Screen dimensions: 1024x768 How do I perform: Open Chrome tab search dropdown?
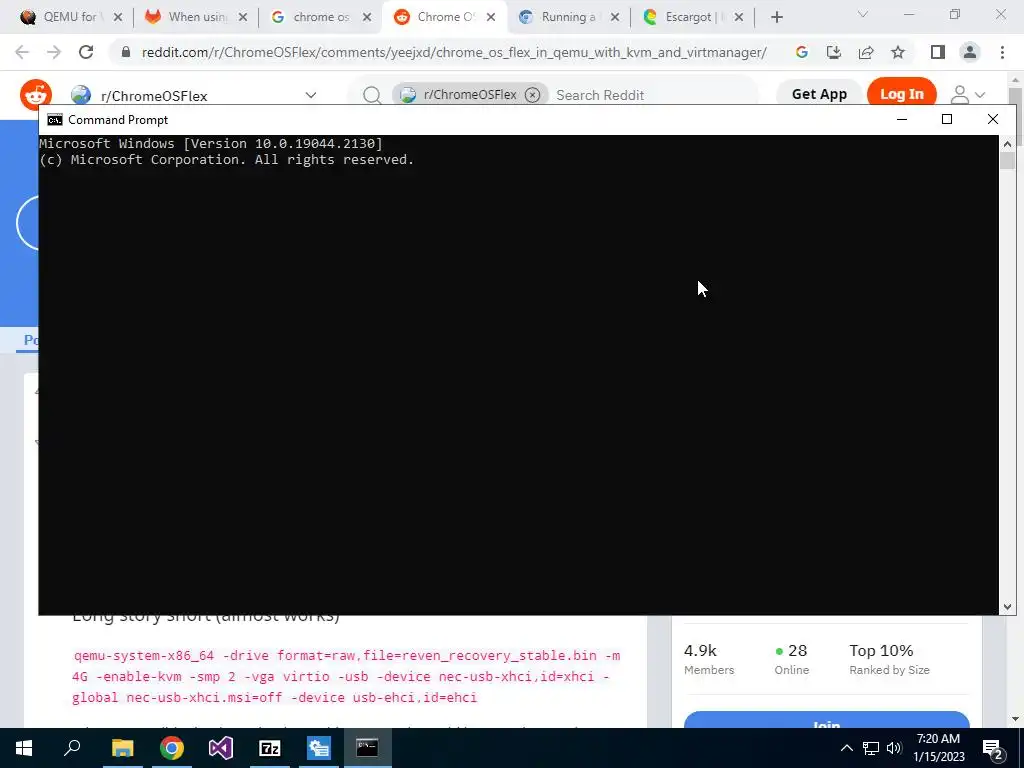[x=863, y=14]
